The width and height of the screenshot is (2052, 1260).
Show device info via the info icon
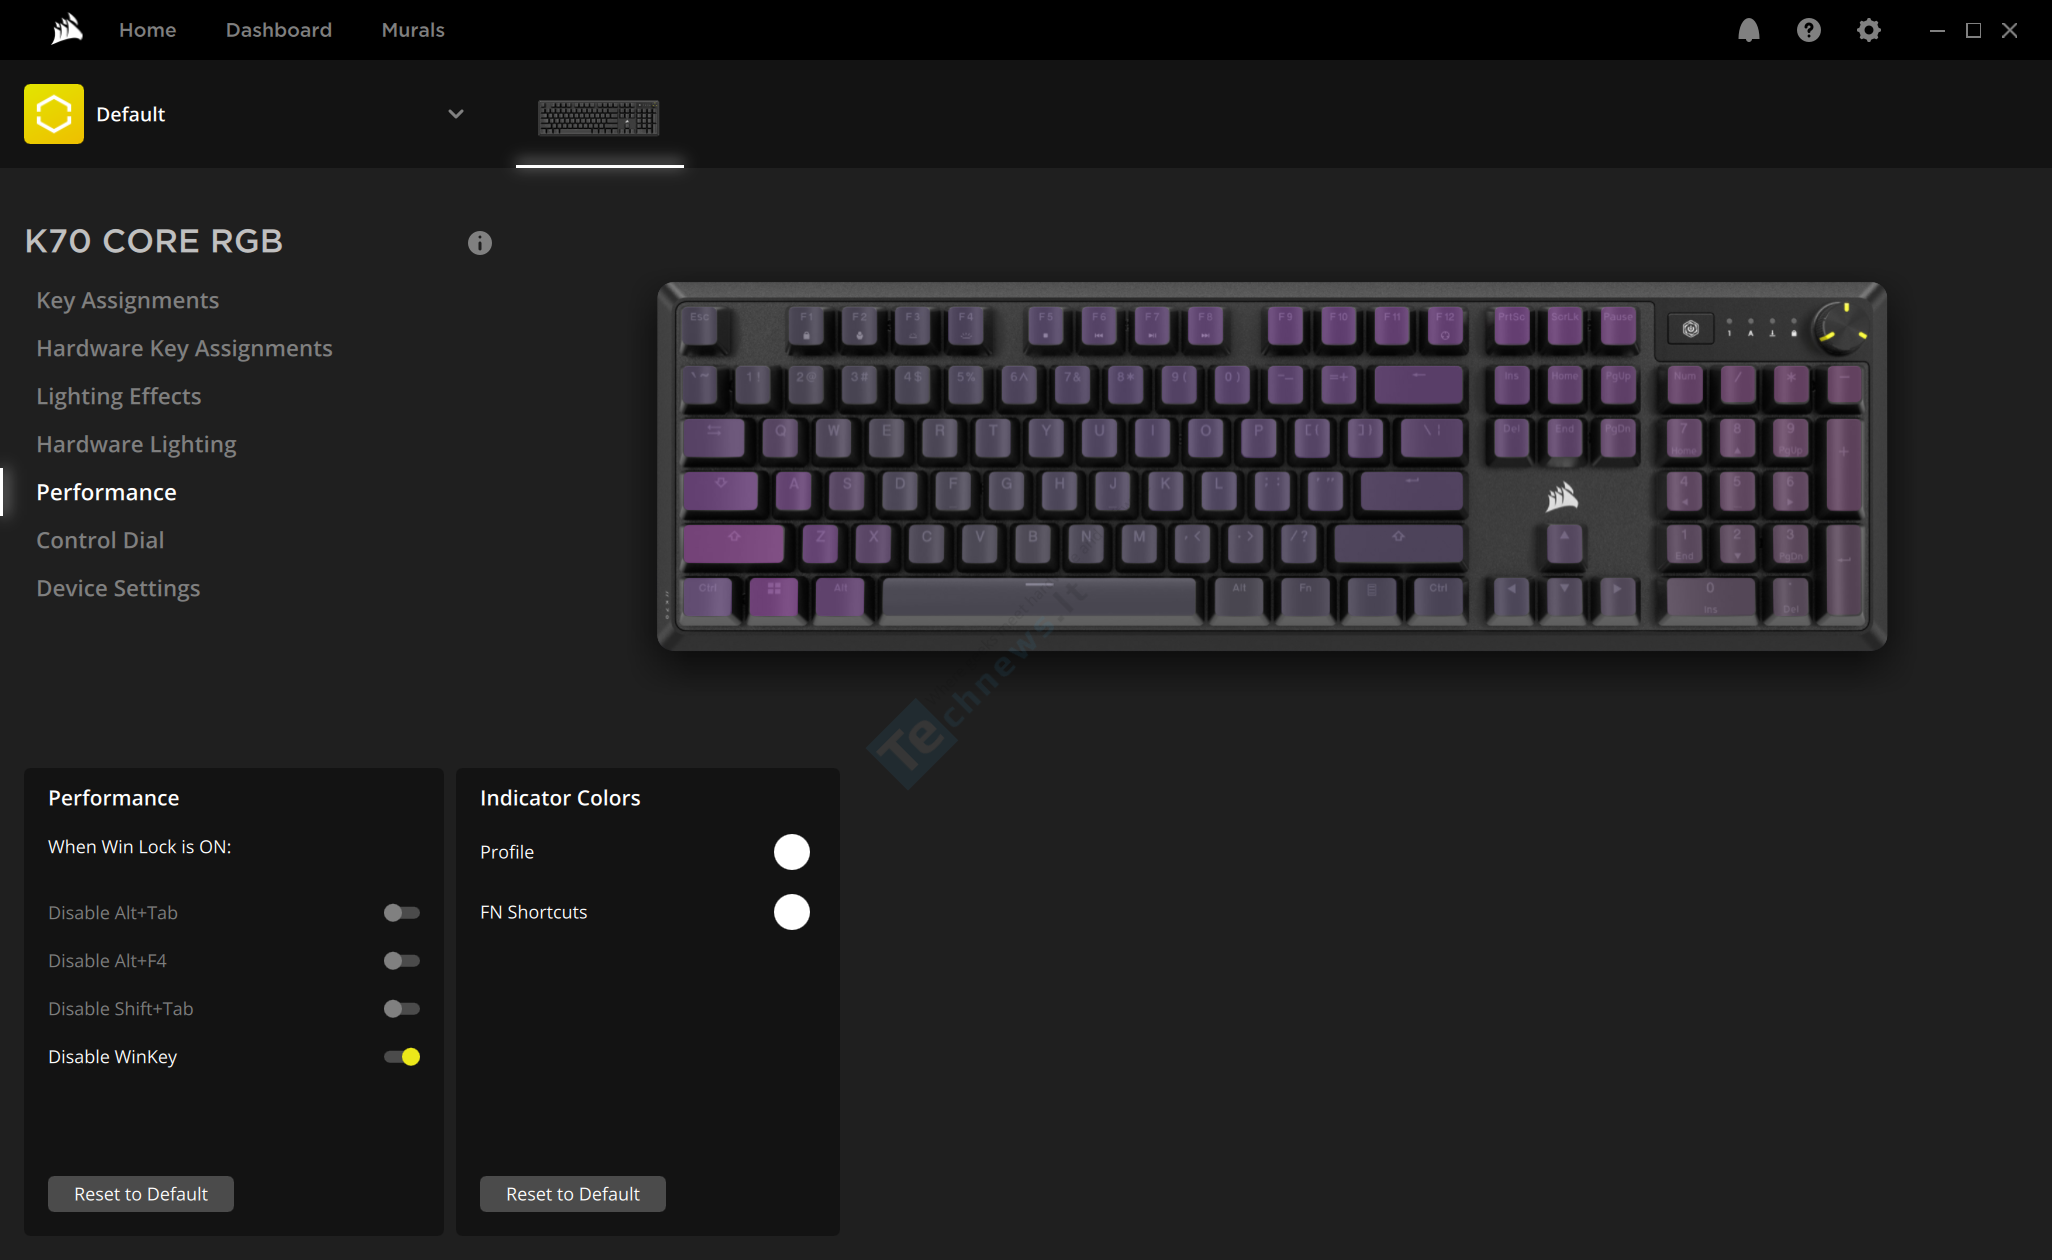[x=480, y=243]
